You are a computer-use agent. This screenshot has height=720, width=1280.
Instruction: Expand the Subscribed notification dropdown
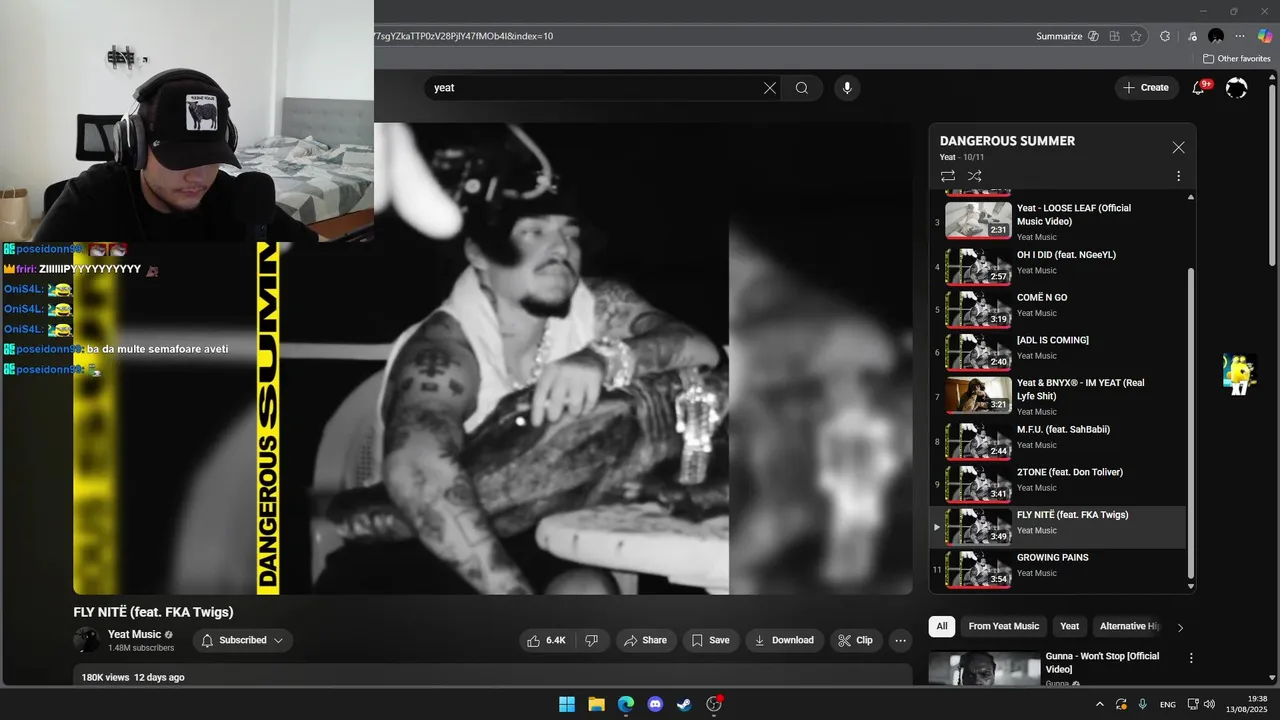[x=243, y=640]
